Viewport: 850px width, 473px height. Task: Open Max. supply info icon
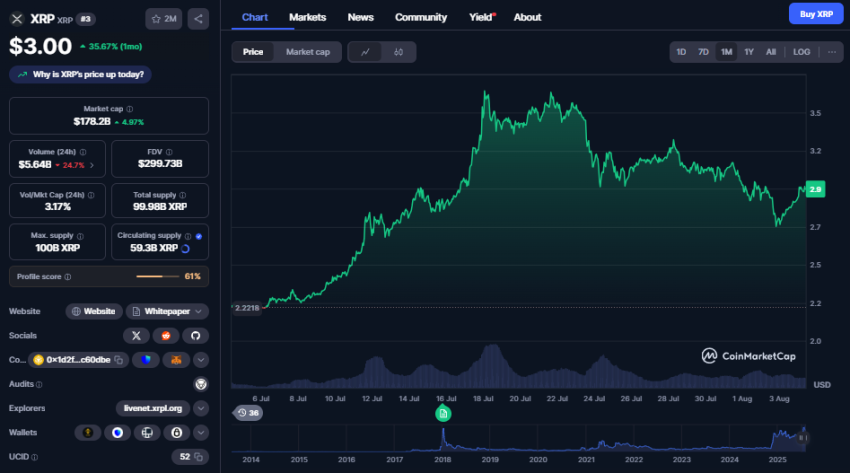click(x=80, y=236)
